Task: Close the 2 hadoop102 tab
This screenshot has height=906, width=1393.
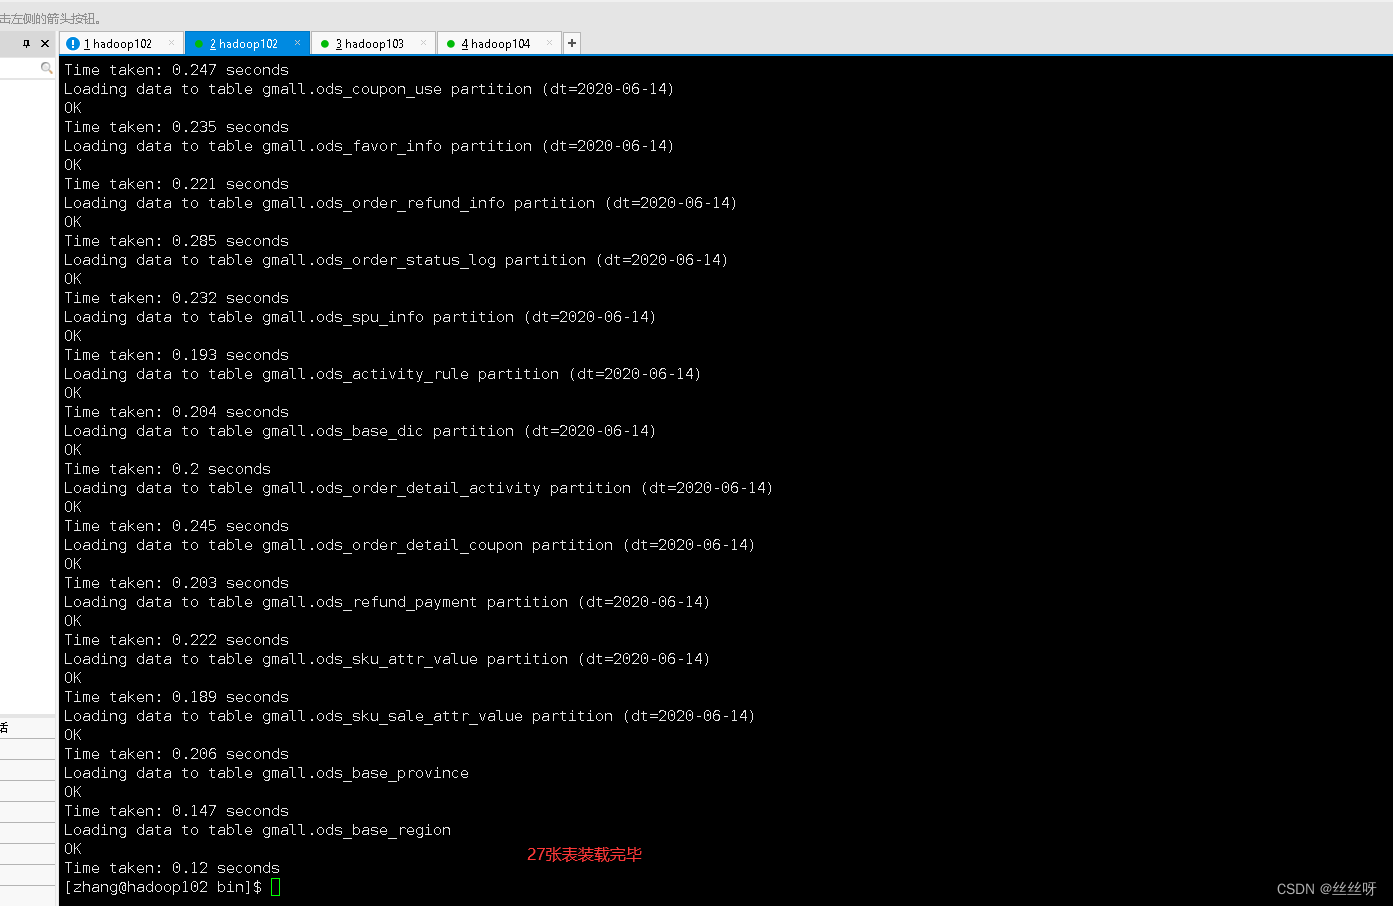Action: tap(297, 43)
